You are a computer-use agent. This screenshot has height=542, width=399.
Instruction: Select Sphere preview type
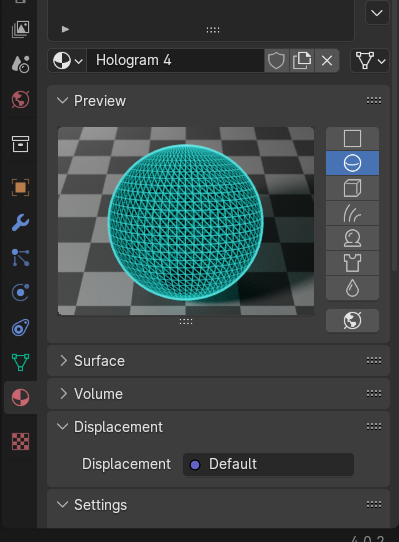pos(352,163)
